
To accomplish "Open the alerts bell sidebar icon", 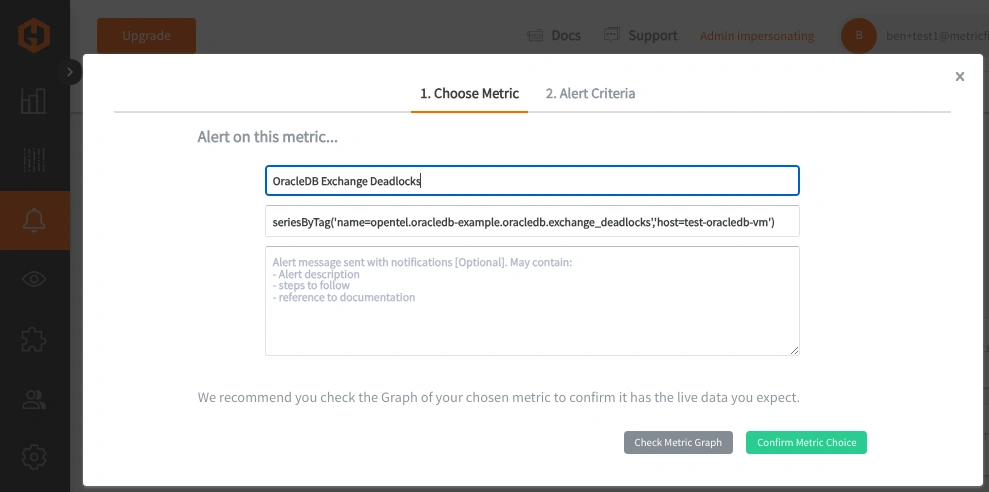I will (x=34, y=220).
